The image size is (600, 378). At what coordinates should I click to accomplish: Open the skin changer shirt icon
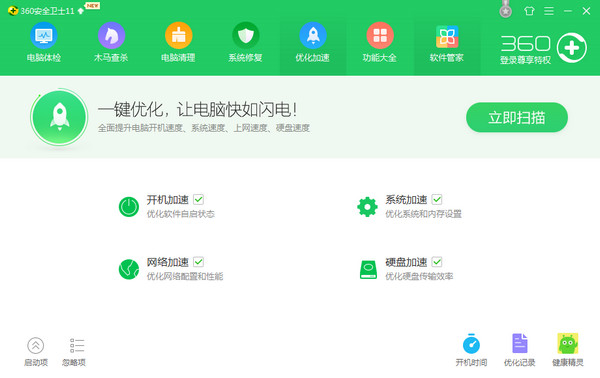point(529,11)
